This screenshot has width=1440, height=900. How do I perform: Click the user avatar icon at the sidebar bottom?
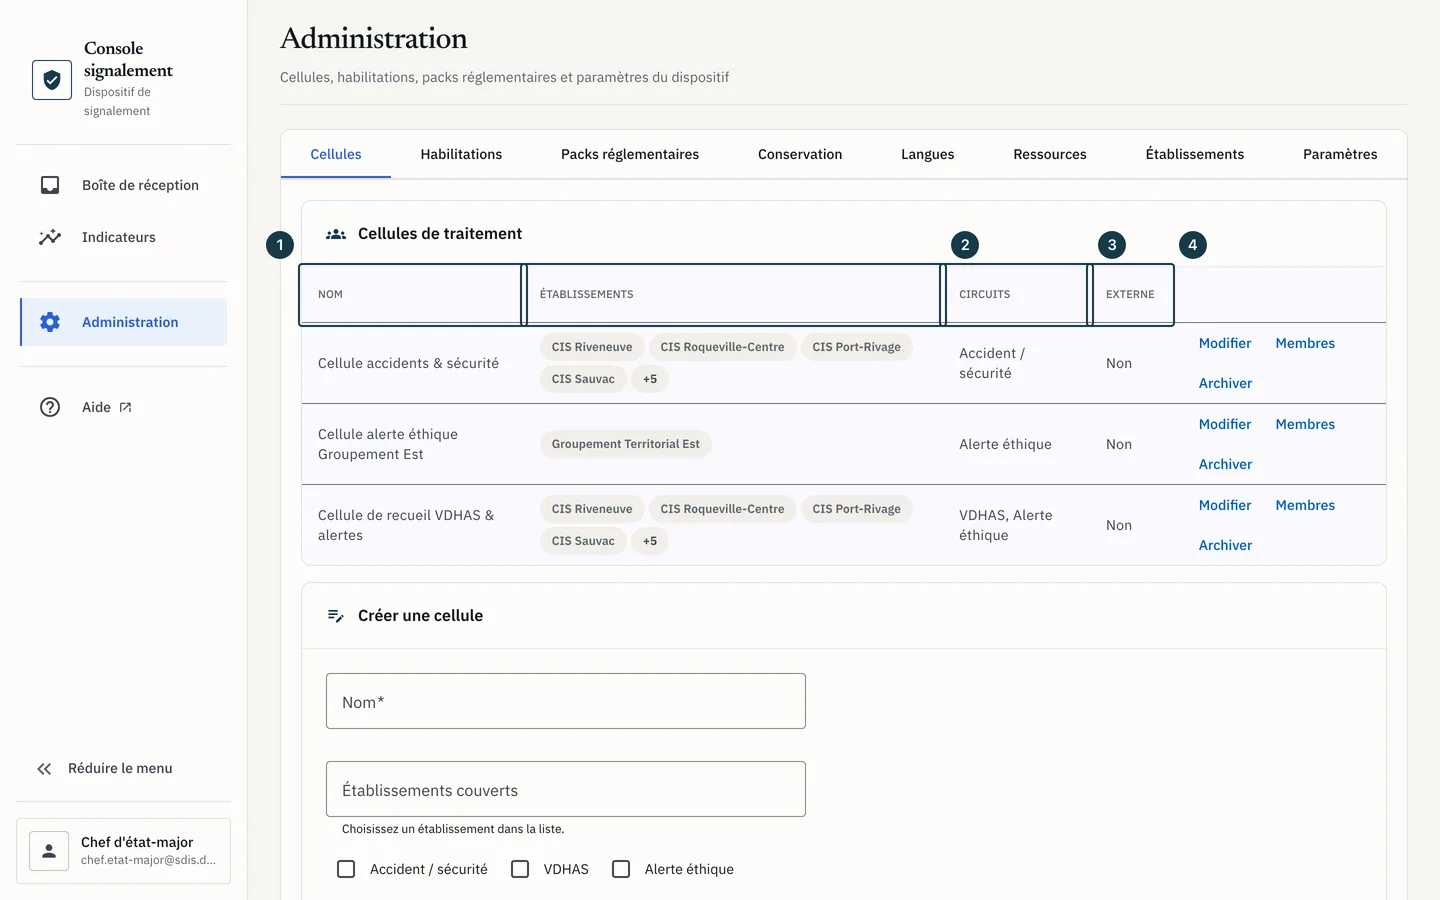[49, 851]
